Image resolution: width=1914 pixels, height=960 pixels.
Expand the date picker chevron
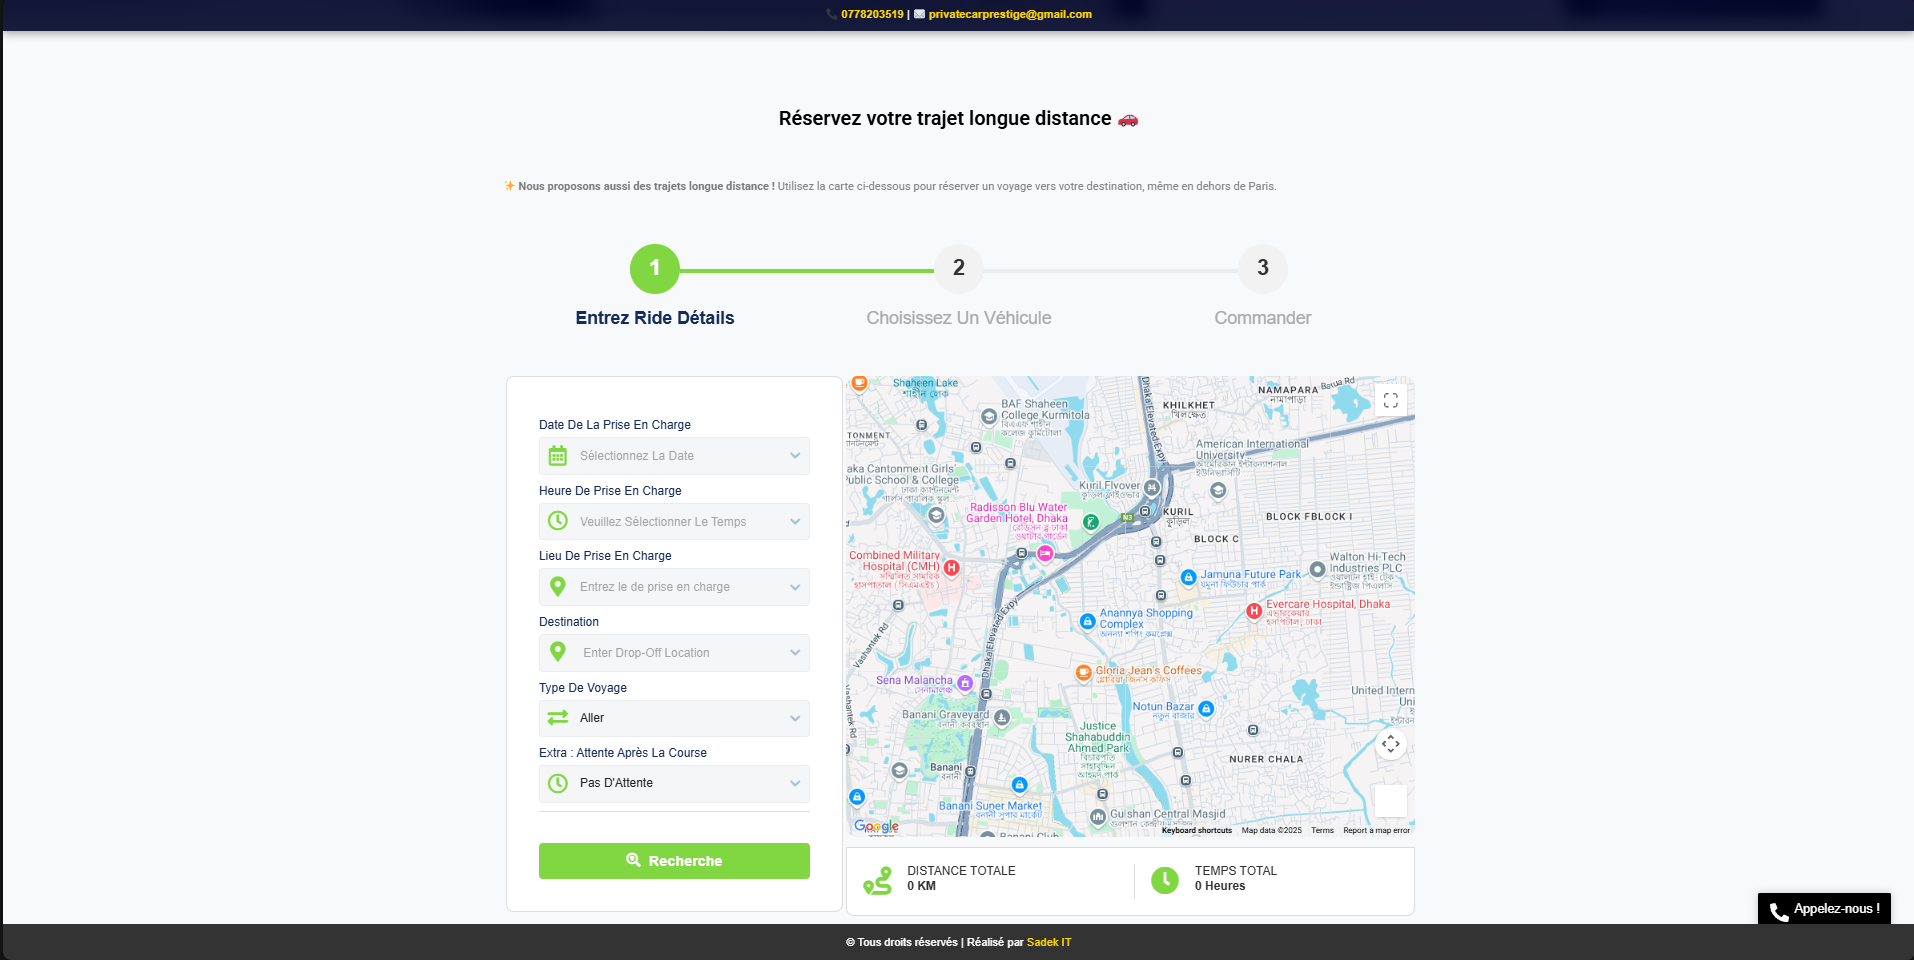795,456
